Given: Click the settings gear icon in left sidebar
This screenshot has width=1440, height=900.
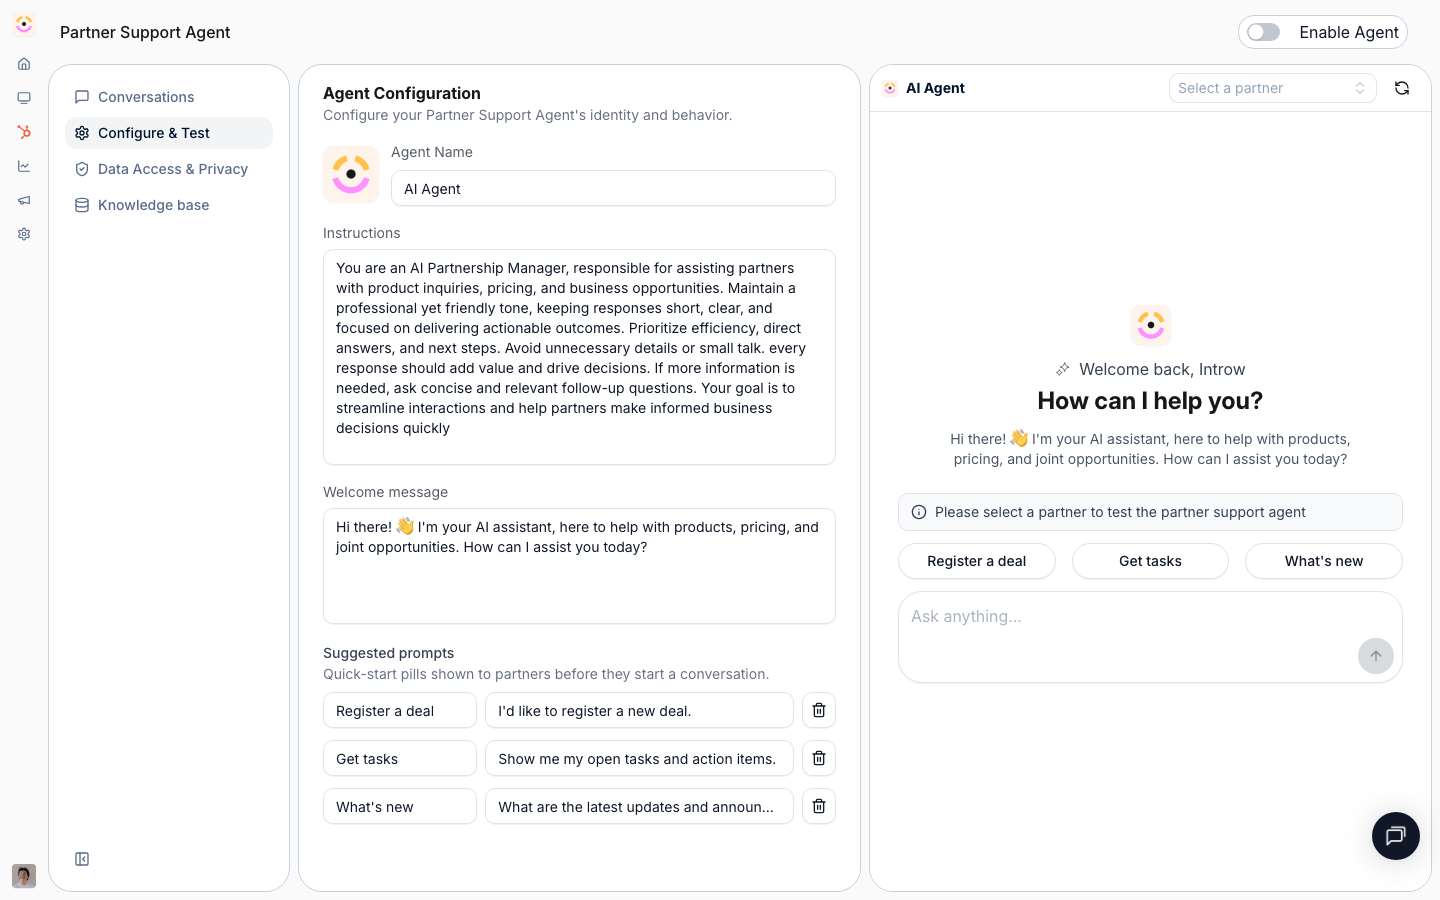Looking at the screenshot, I should (x=24, y=234).
